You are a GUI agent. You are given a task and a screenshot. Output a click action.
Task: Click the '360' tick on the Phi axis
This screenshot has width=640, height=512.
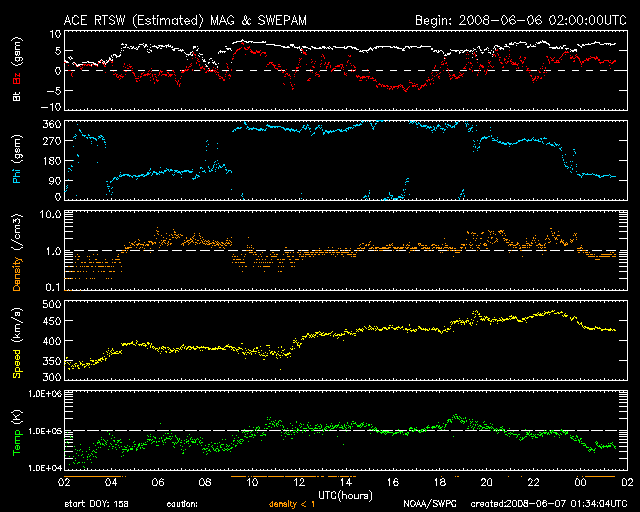52,124
